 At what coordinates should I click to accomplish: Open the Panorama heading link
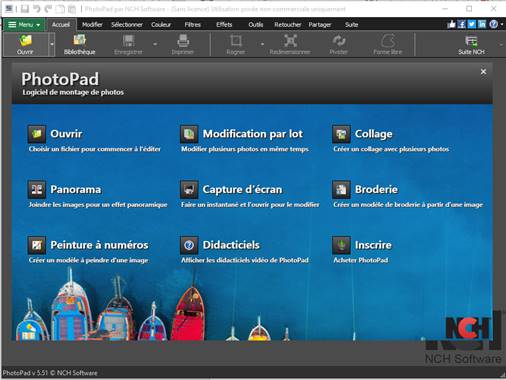[x=76, y=190]
